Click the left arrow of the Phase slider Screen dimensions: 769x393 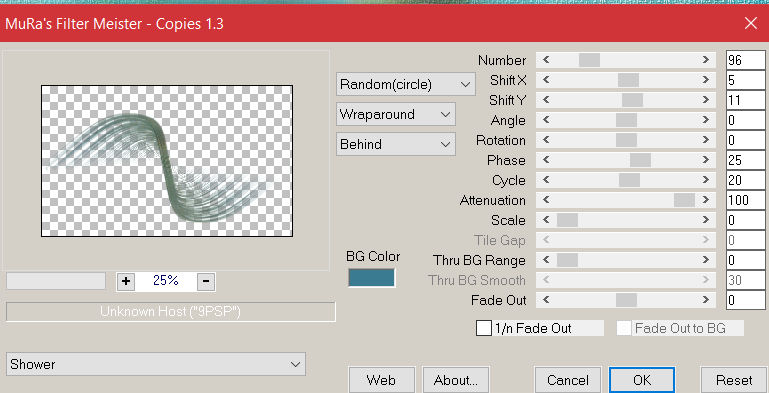point(546,160)
